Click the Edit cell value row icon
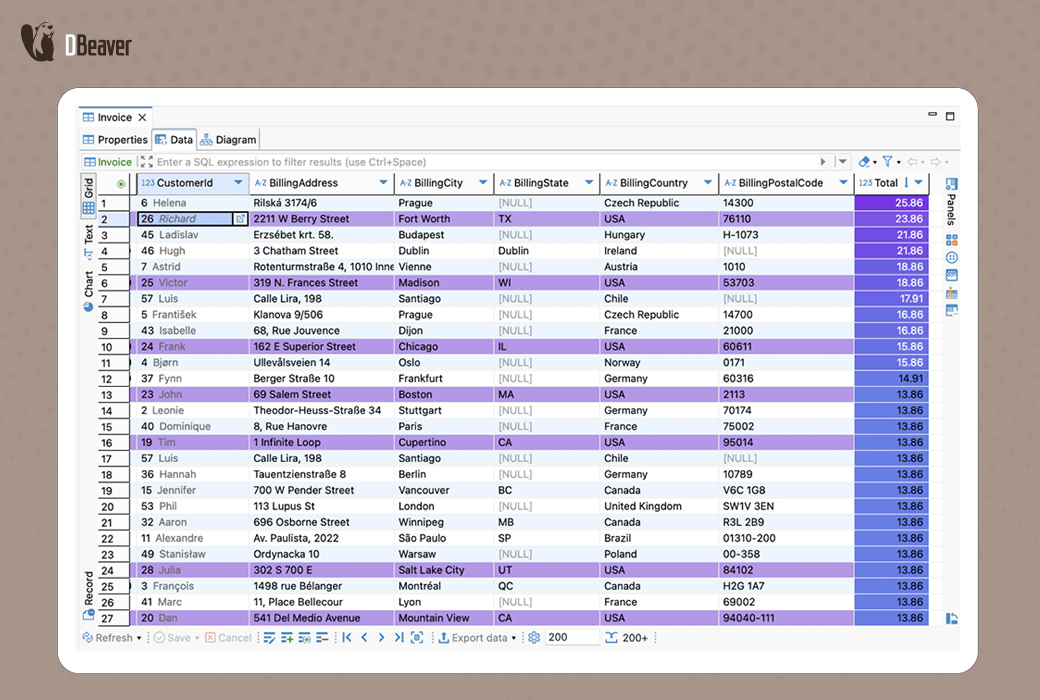The image size is (1040, 700). [x=270, y=638]
